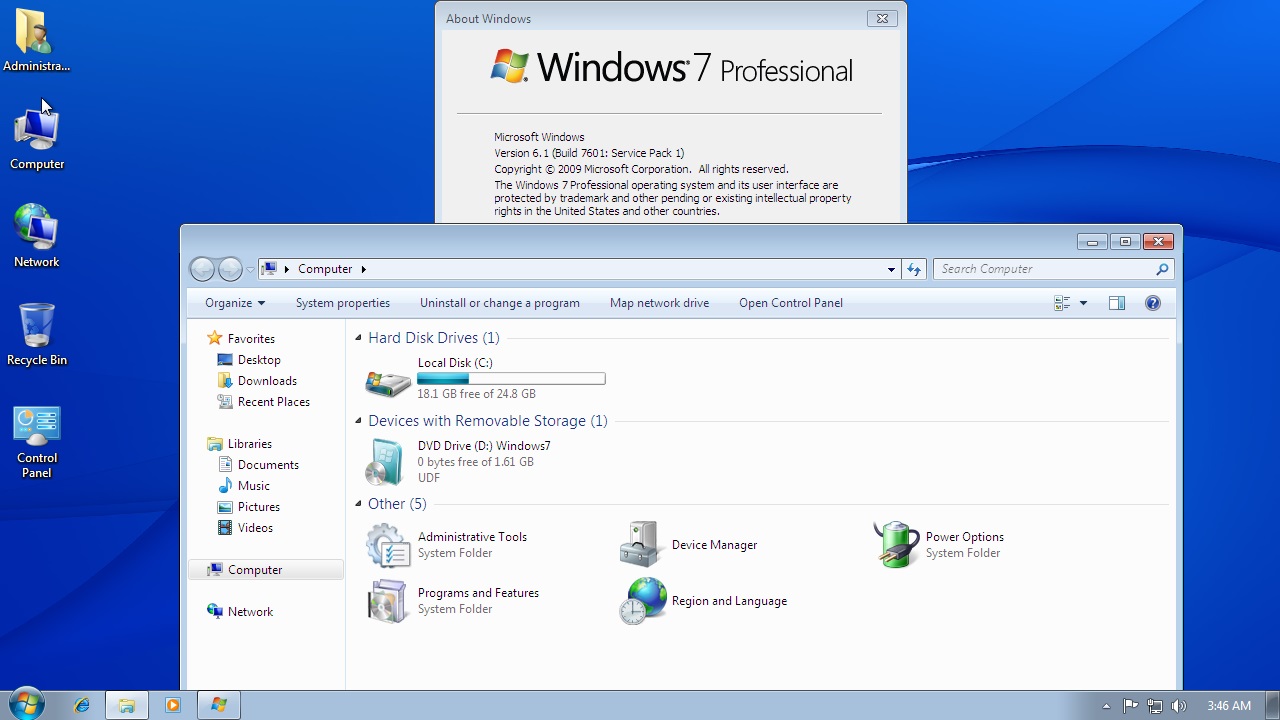1280x720 pixels.
Task: Select the Region and Language icon
Action: (642, 601)
